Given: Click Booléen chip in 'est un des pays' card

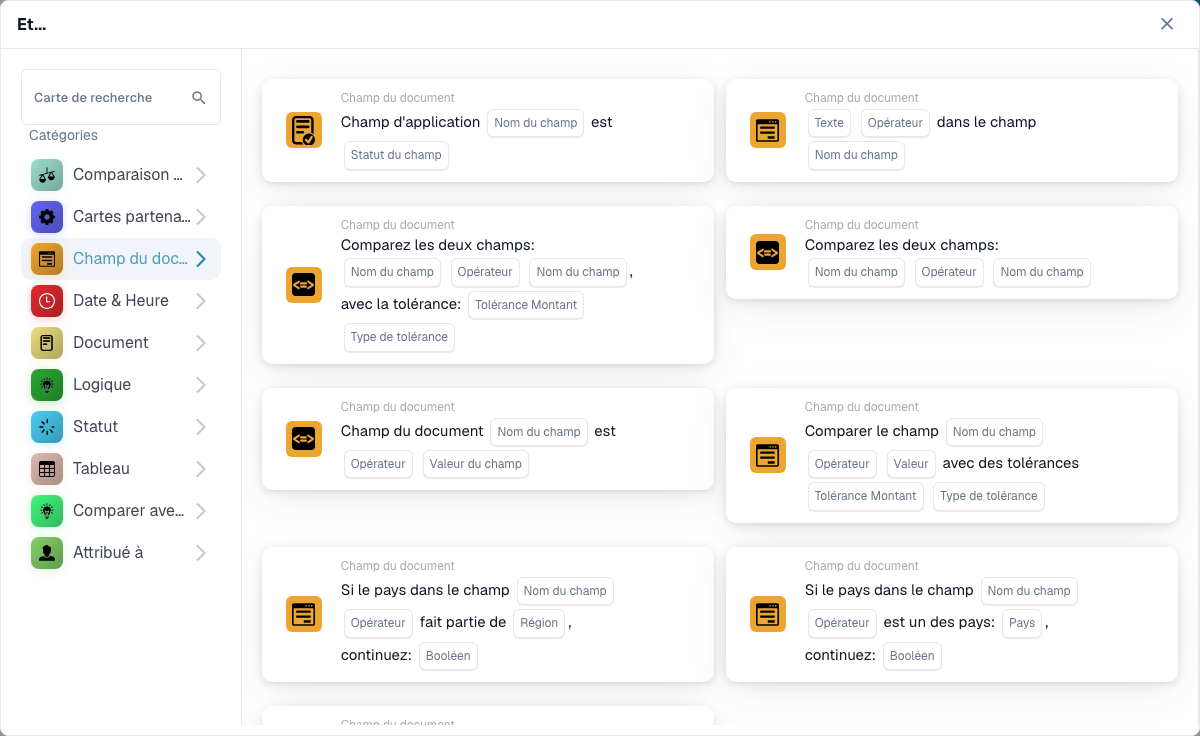Looking at the screenshot, I should coord(912,656).
